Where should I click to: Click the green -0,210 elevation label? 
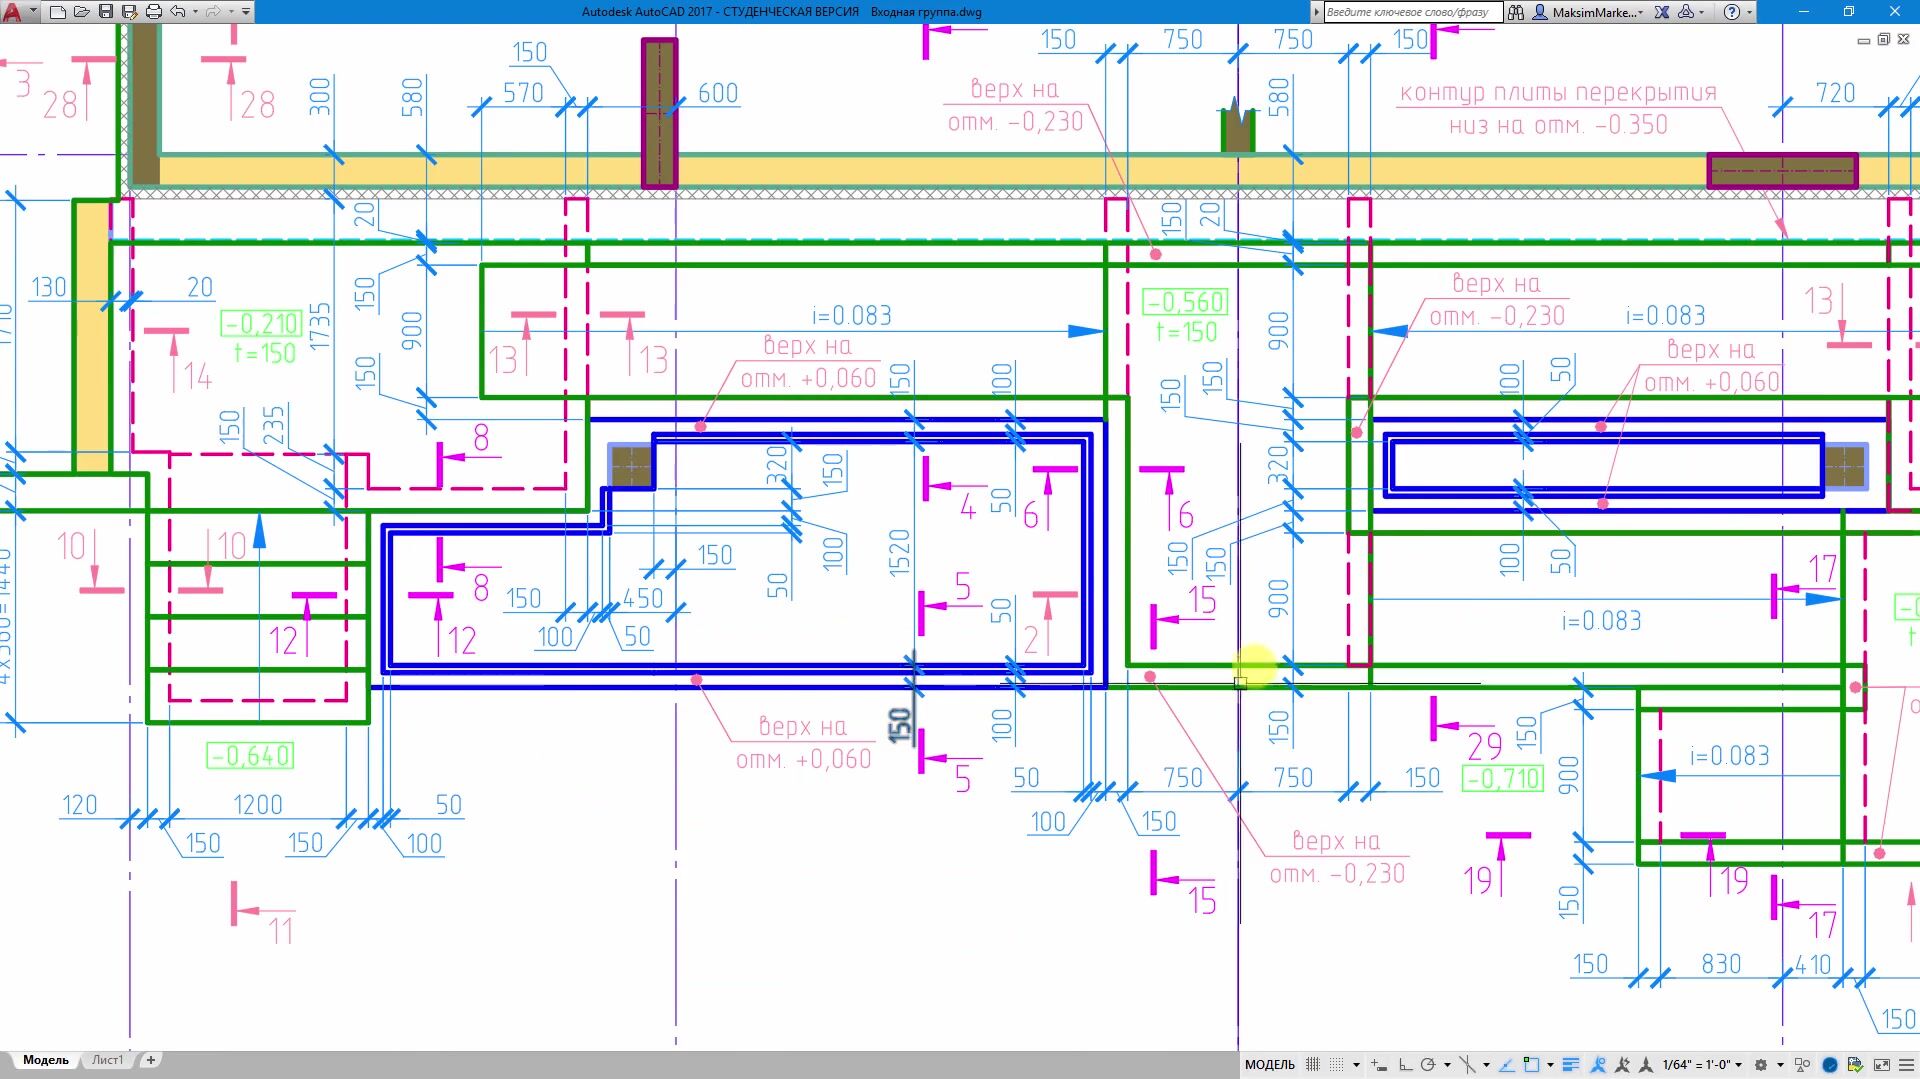click(261, 324)
